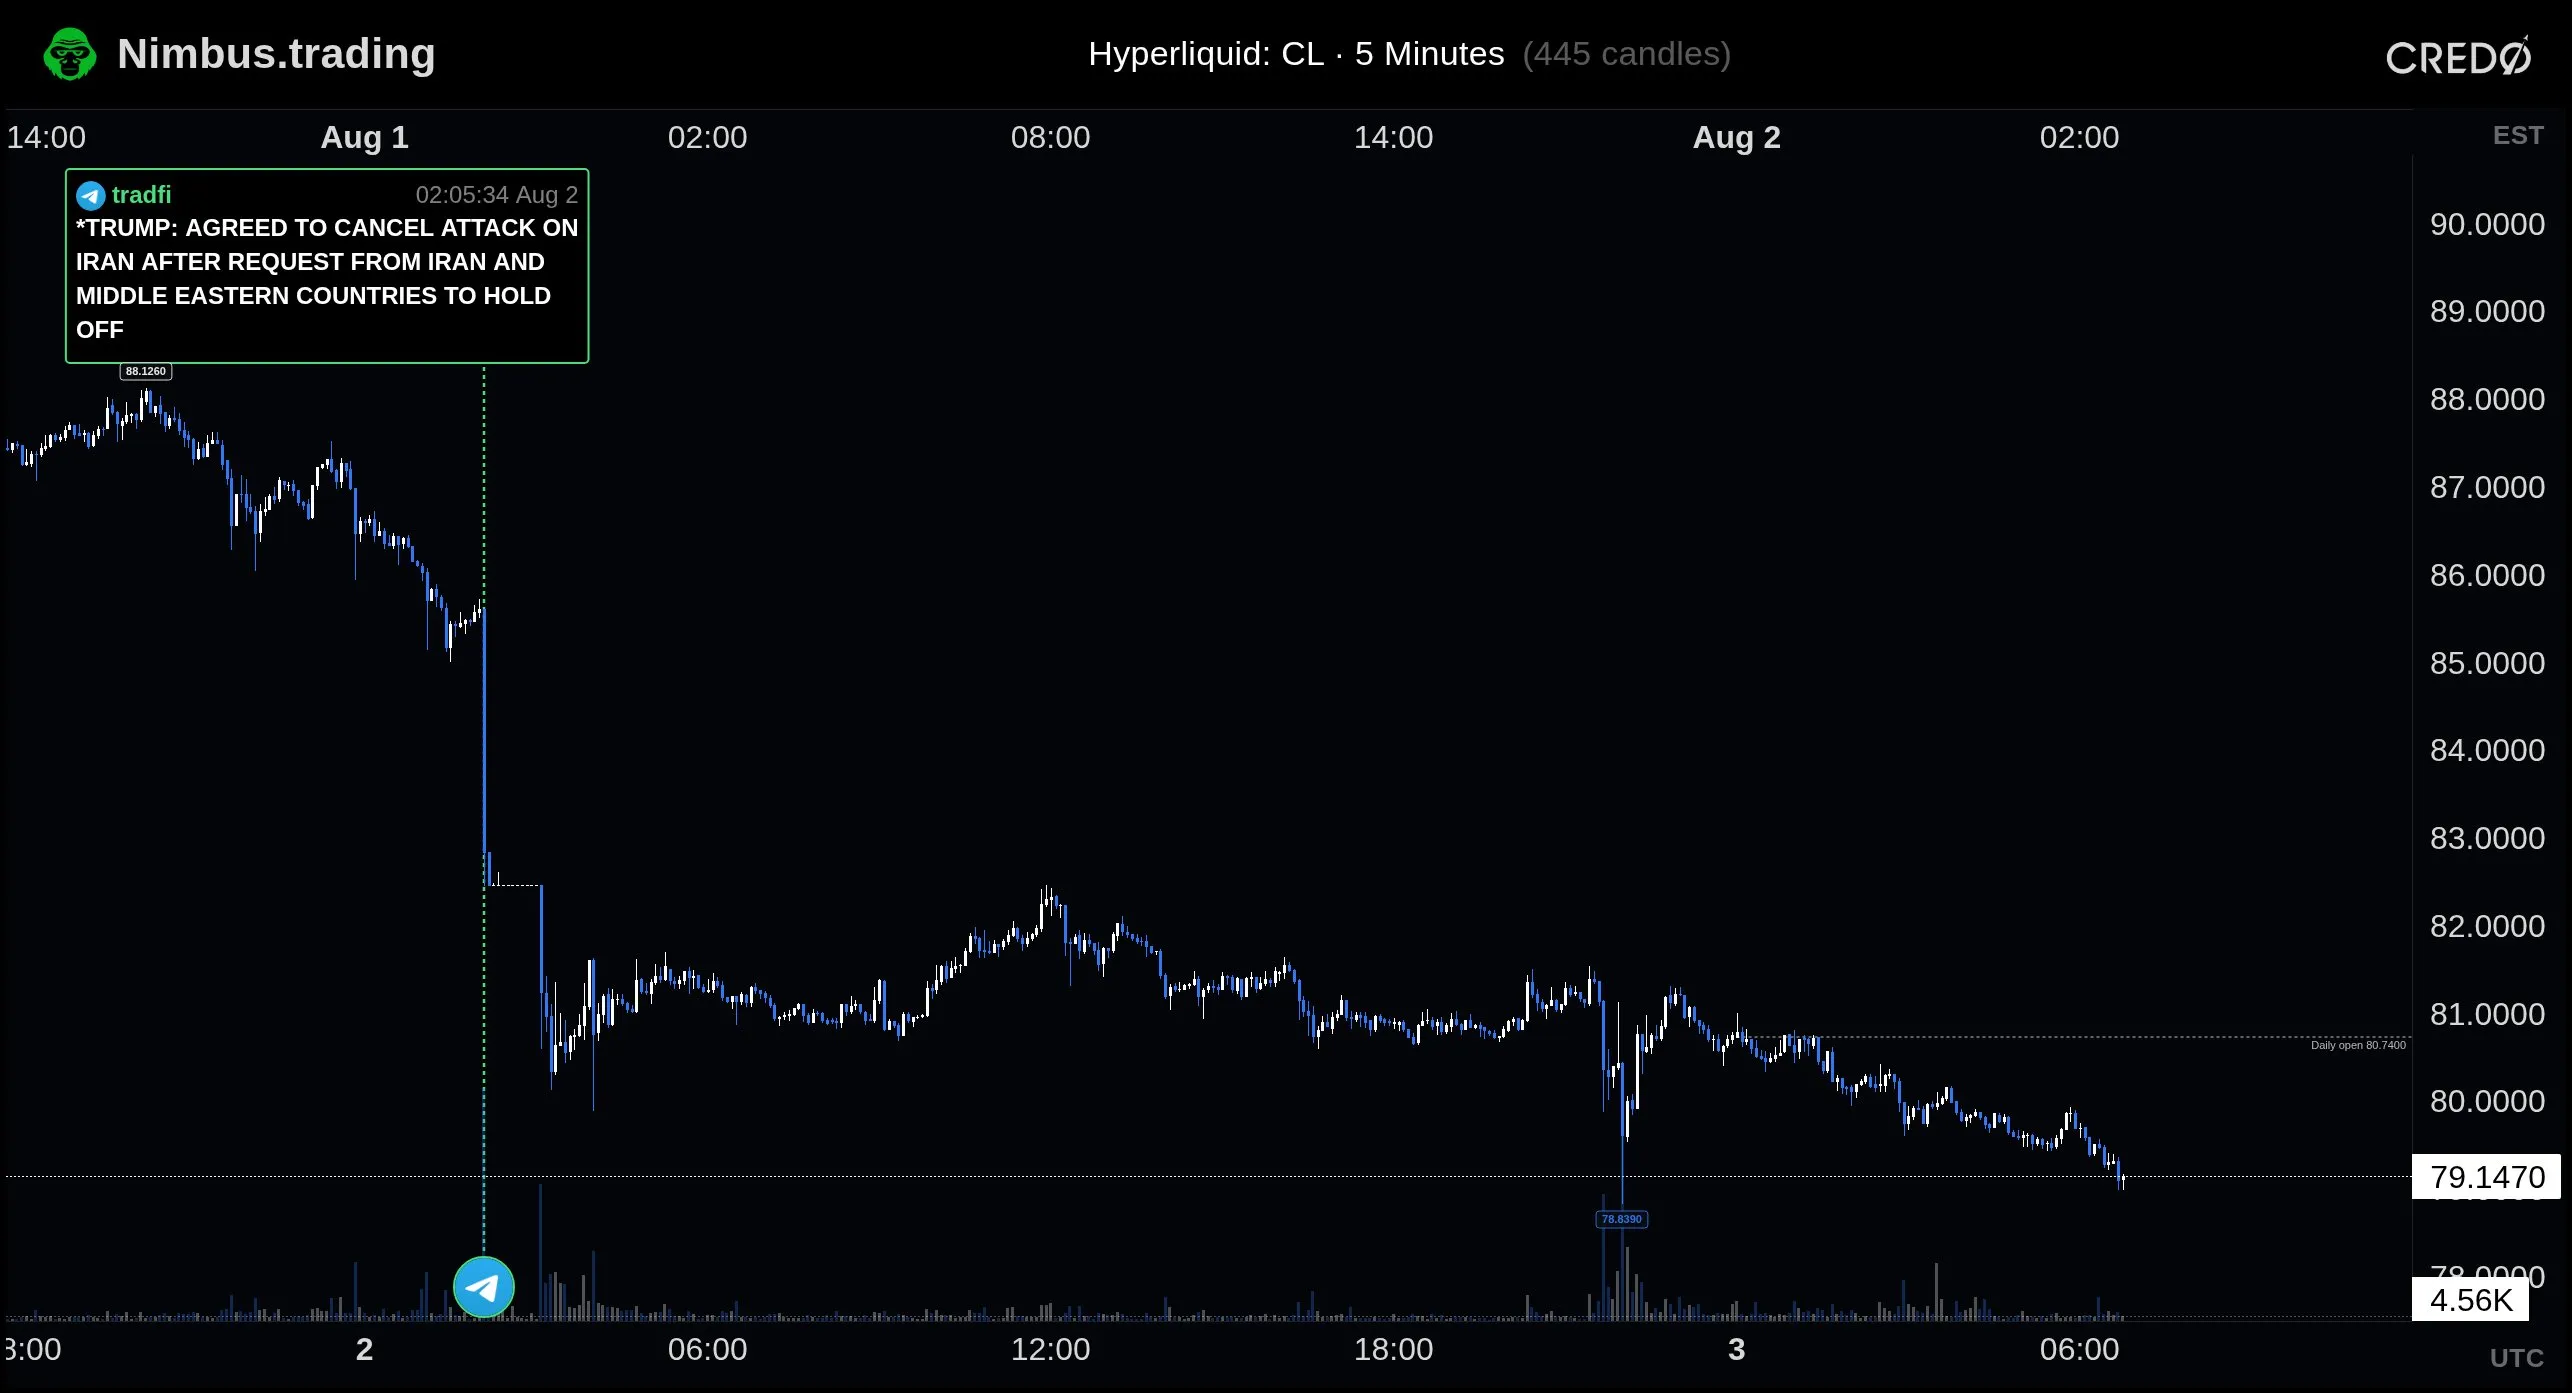Select the Aug 2 date on top axis
Screen dimensions: 2572x1393
tap(1736, 137)
